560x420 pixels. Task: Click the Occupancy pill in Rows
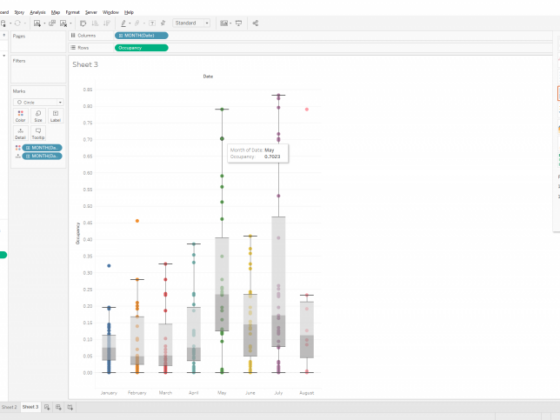pos(141,48)
